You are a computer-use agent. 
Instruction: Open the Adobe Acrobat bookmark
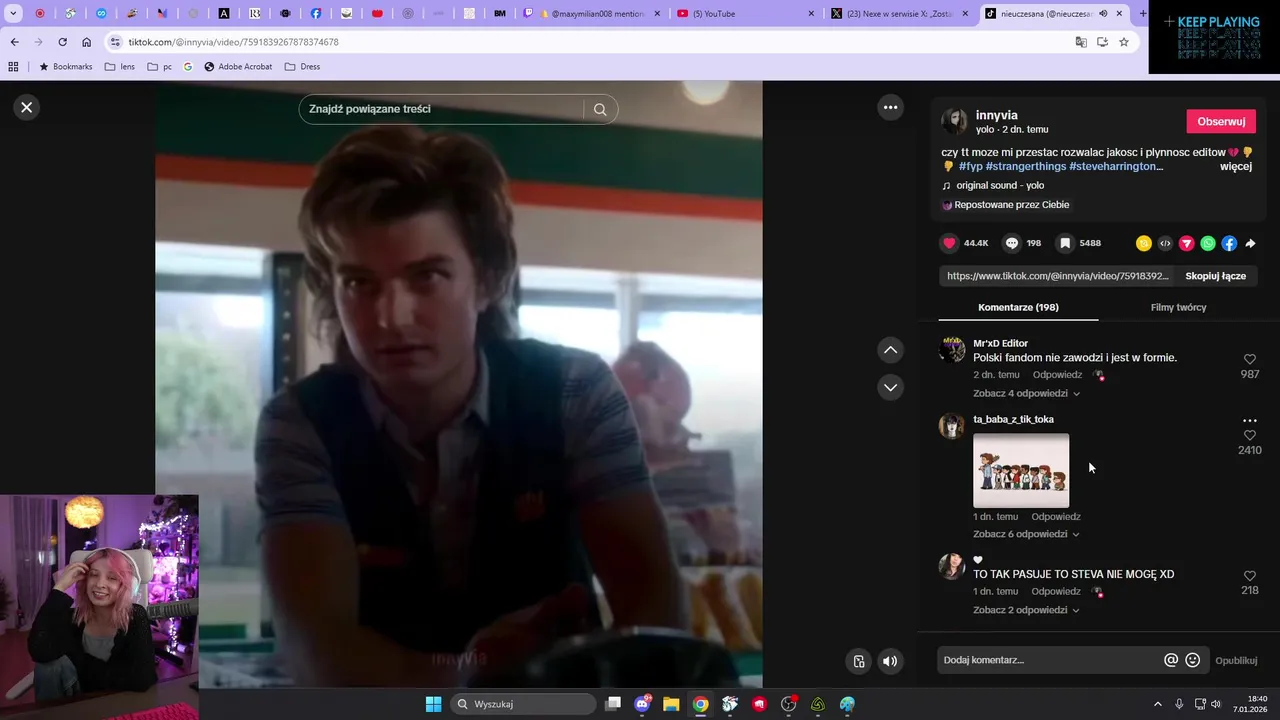click(238, 67)
